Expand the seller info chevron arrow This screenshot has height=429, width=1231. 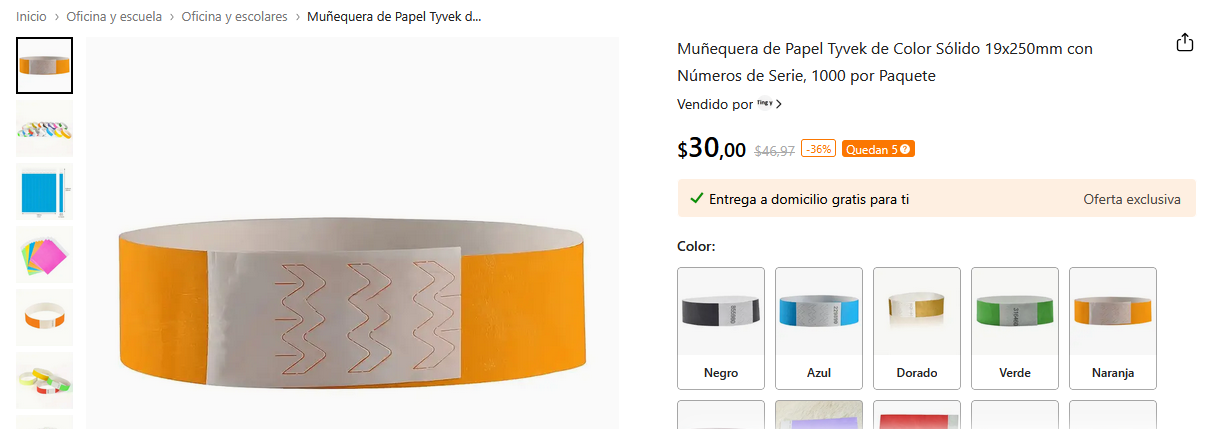779,104
